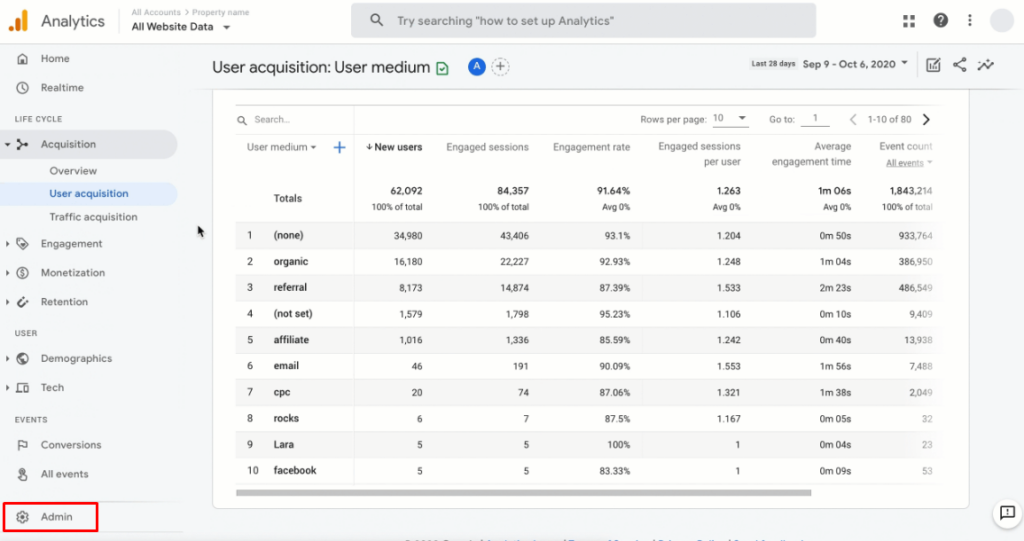Viewport: 1024px width, 541px height.
Task: Select Traffic acquisition in sidebar
Action: coord(93,217)
